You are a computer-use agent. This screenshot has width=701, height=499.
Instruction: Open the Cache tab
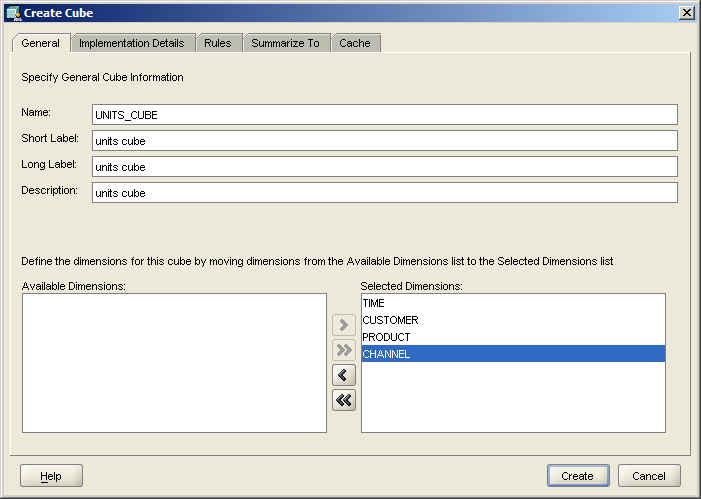(355, 43)
